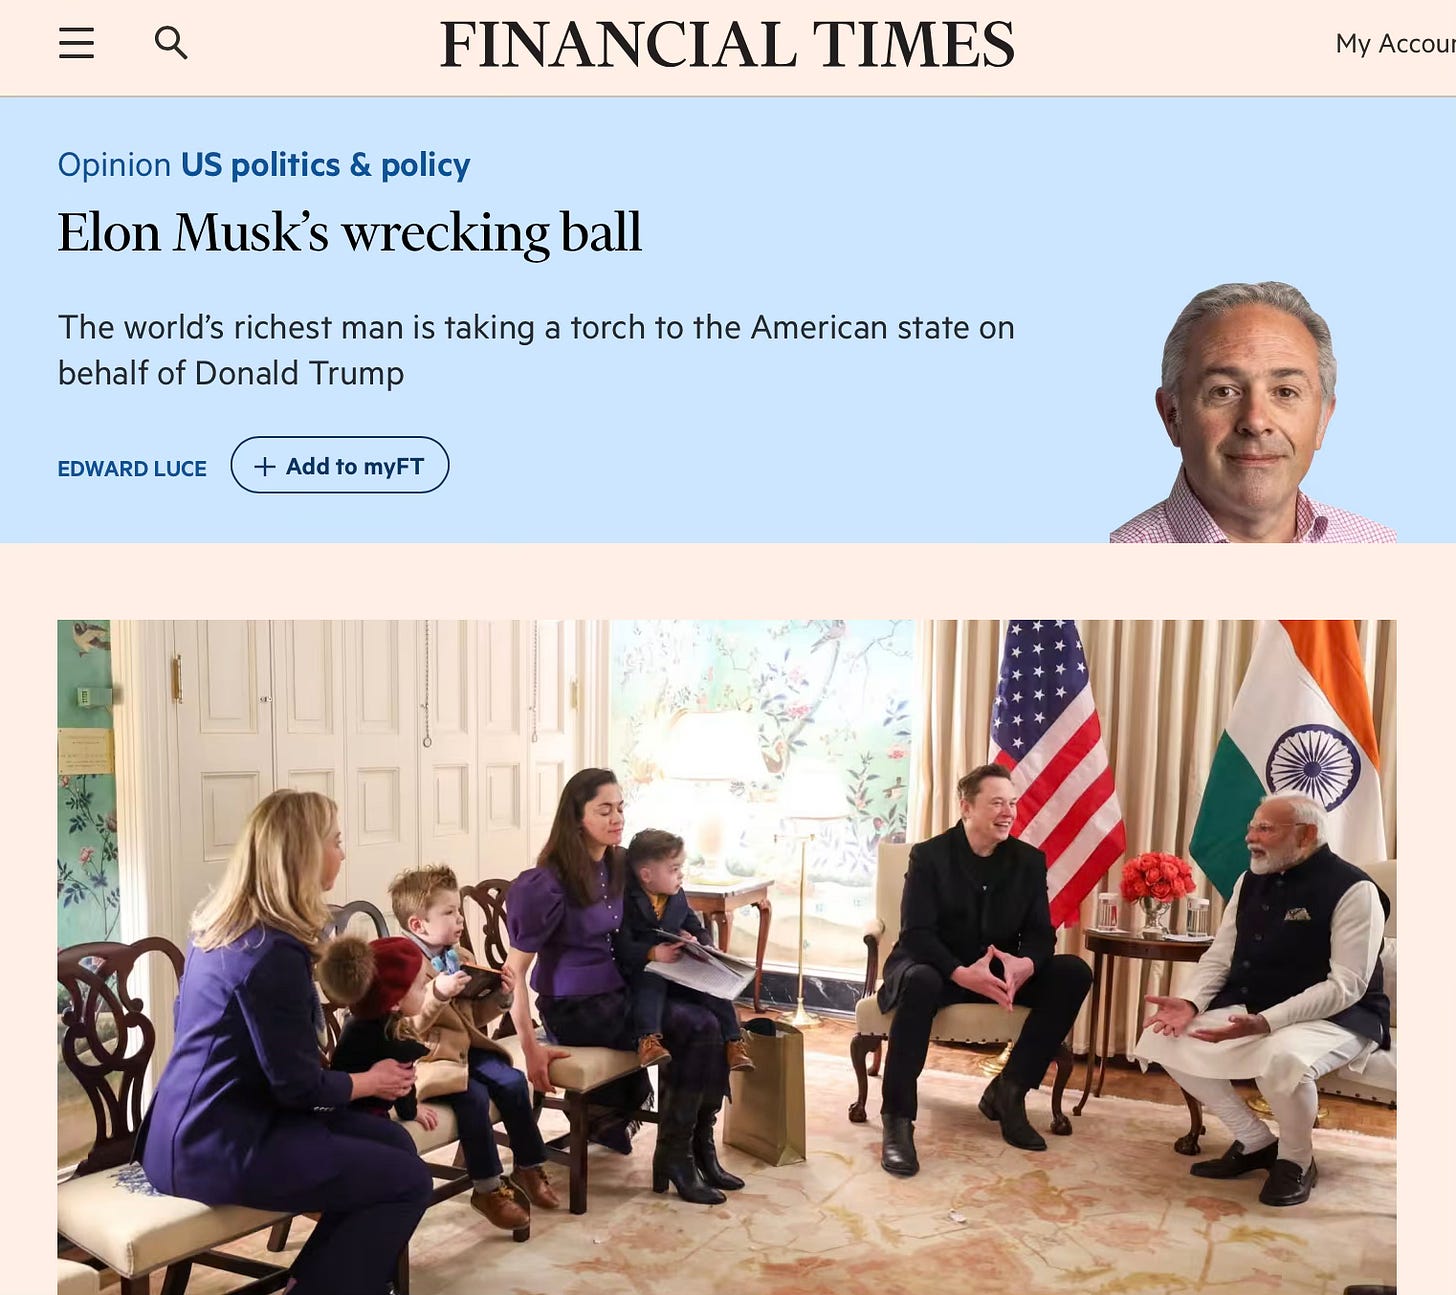Select the columnist portrait photo
1456x1295 pixels.
tap(1252, 412)
